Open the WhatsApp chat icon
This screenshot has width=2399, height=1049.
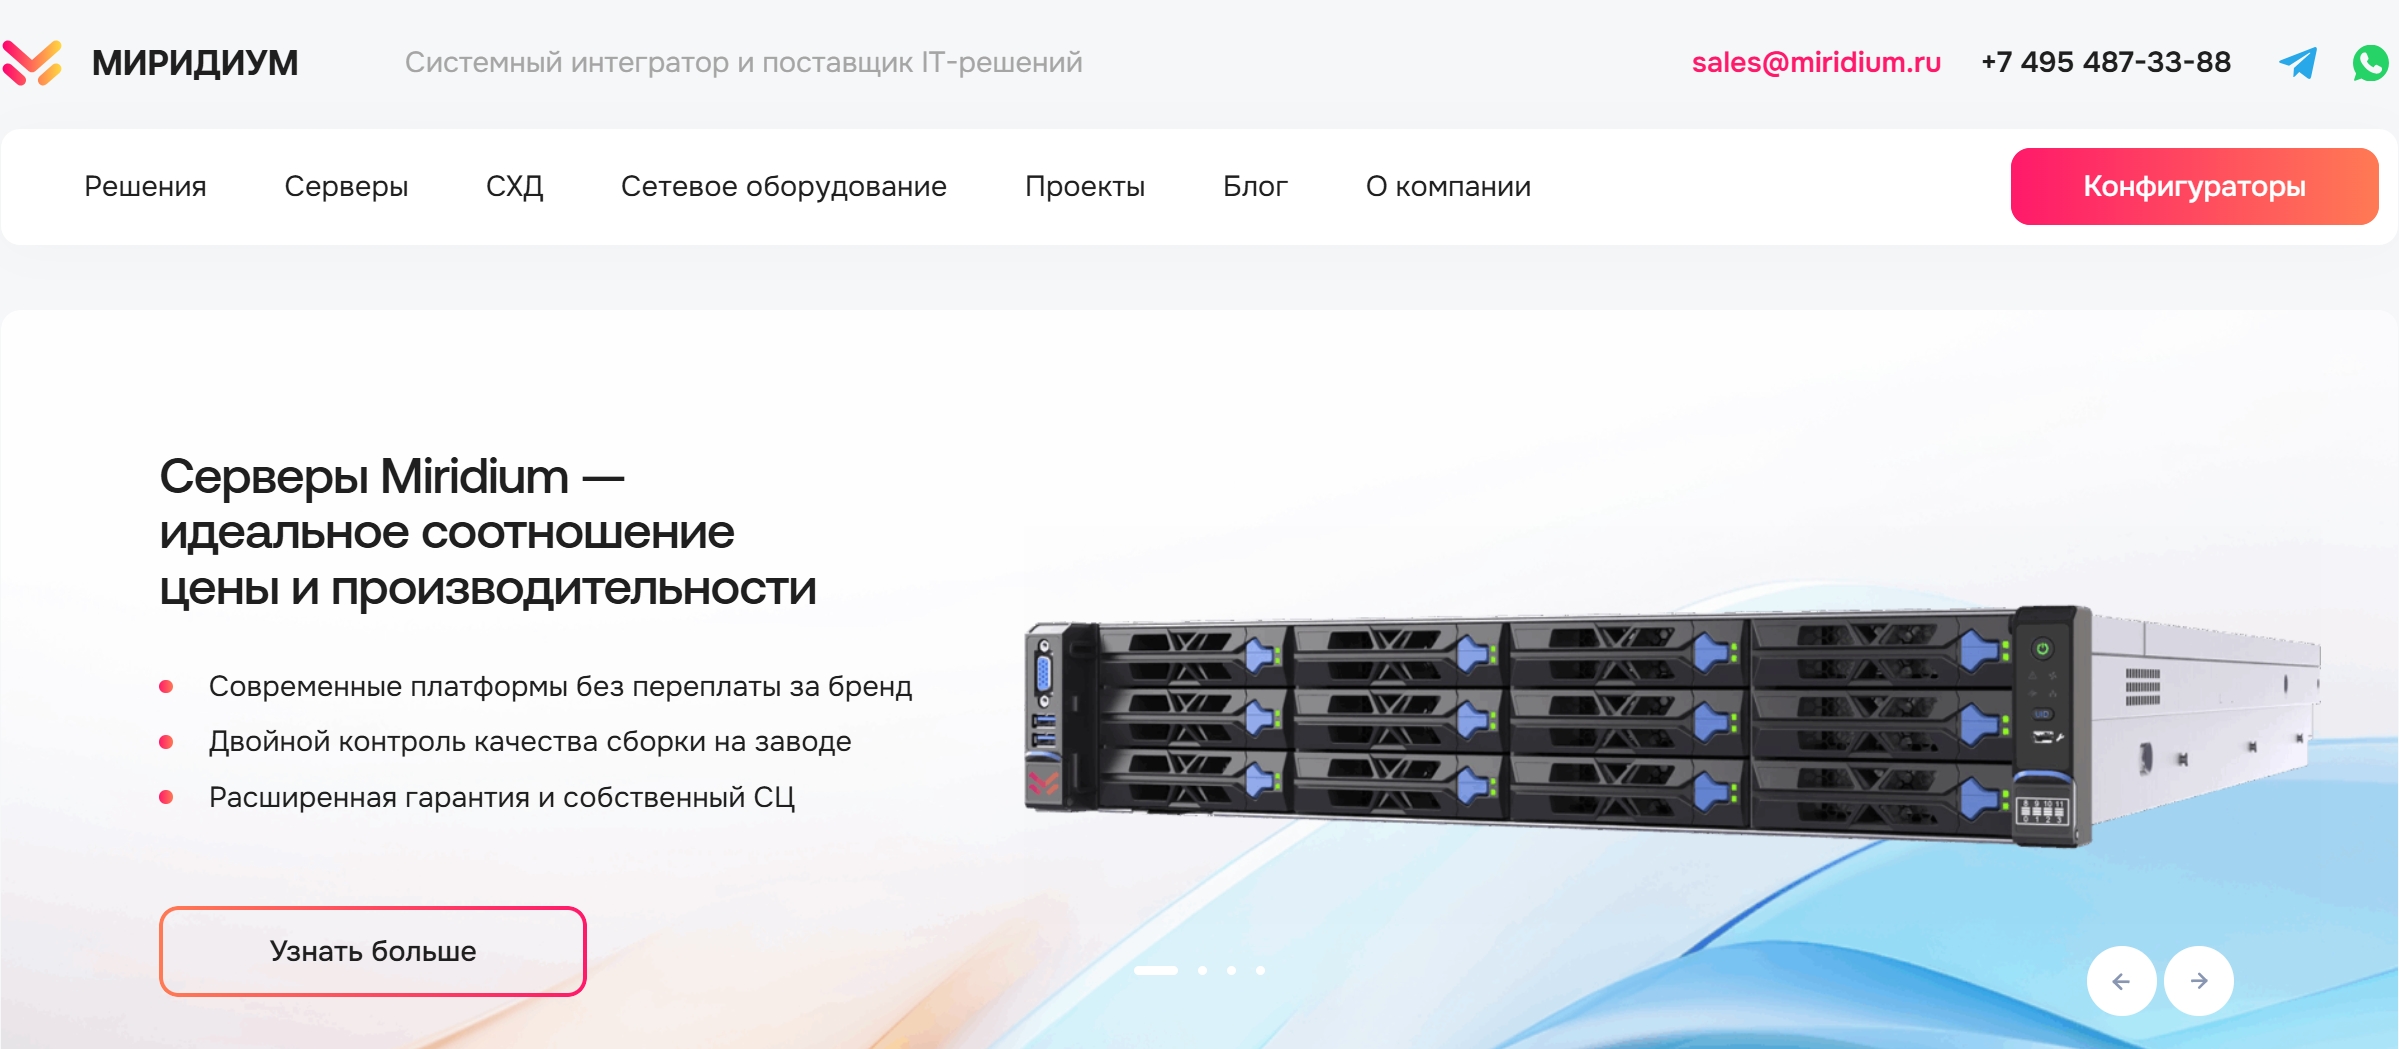click(2370, 62)
